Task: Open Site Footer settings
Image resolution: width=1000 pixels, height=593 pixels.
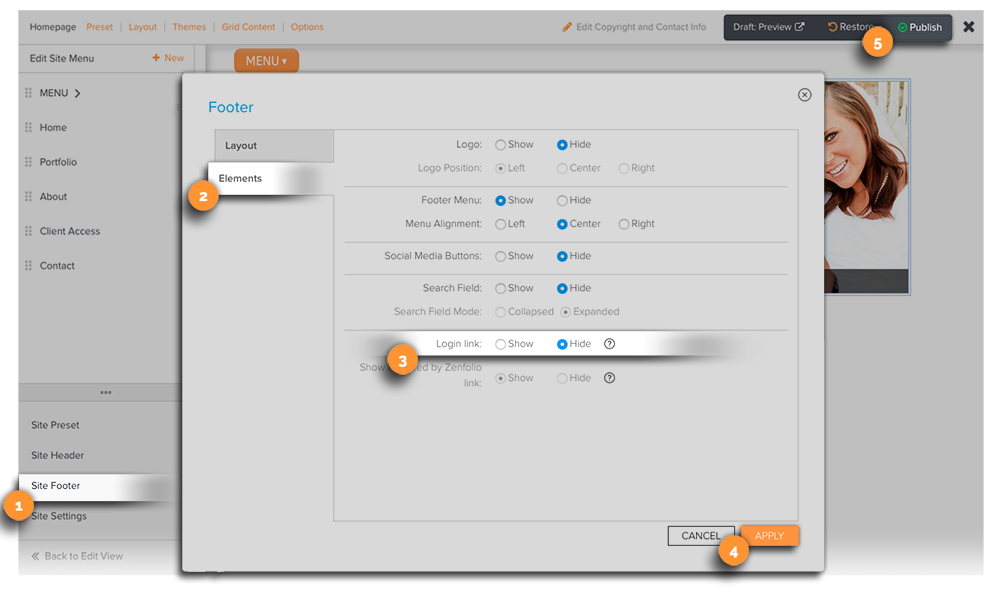Action: tap(55, 485)
